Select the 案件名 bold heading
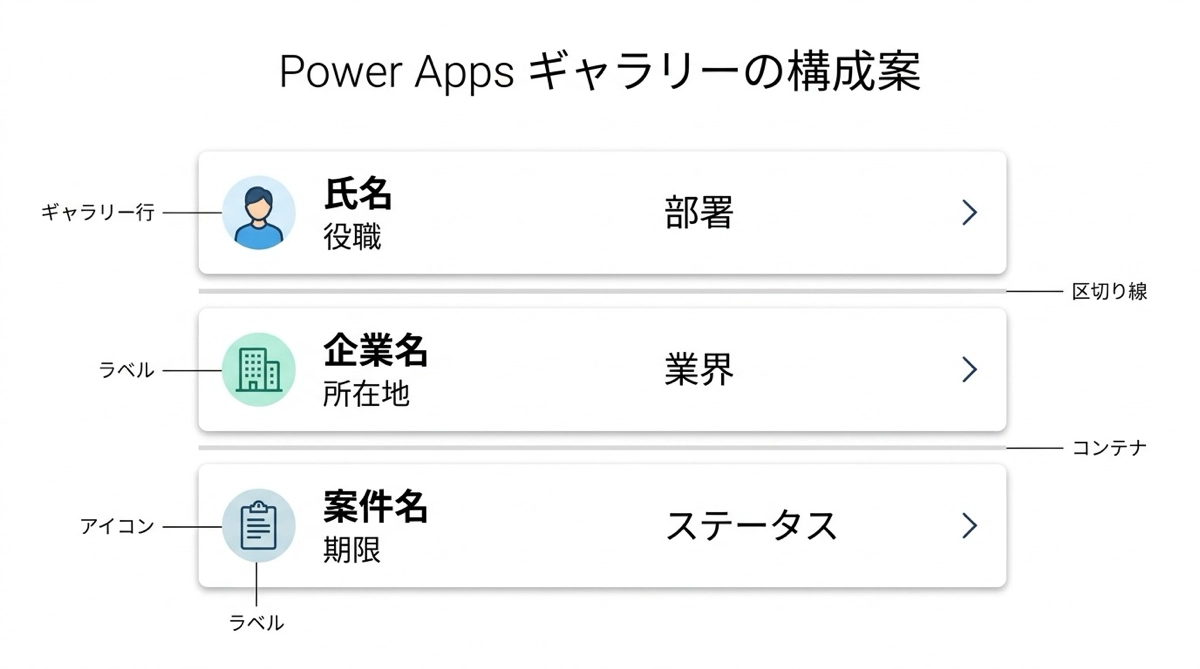 (375, 507)
